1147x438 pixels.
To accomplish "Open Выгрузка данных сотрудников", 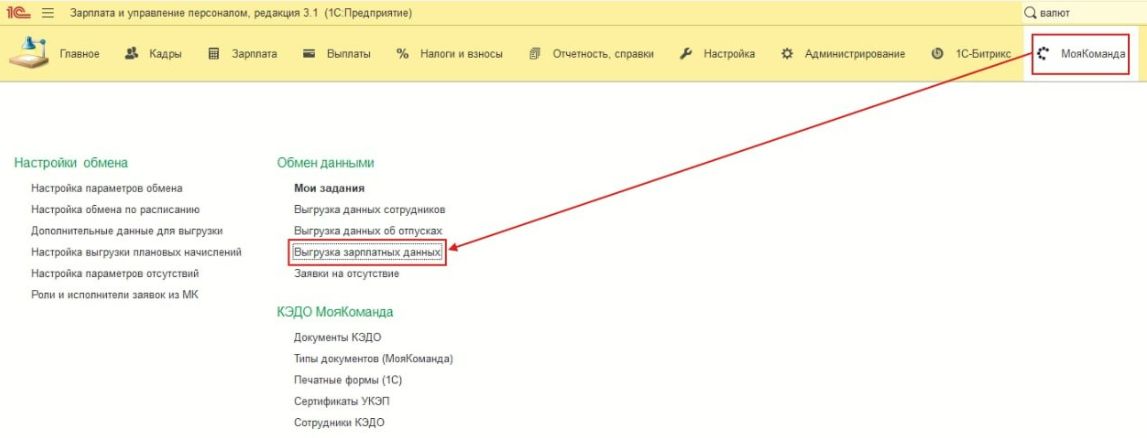I will (x=369, y=210).
